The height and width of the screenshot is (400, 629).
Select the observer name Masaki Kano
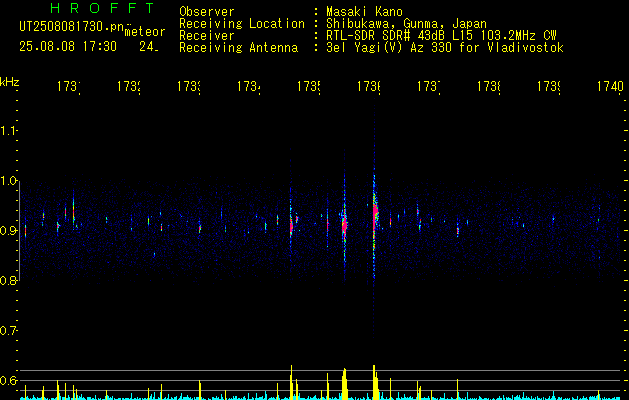click(364, 11)
